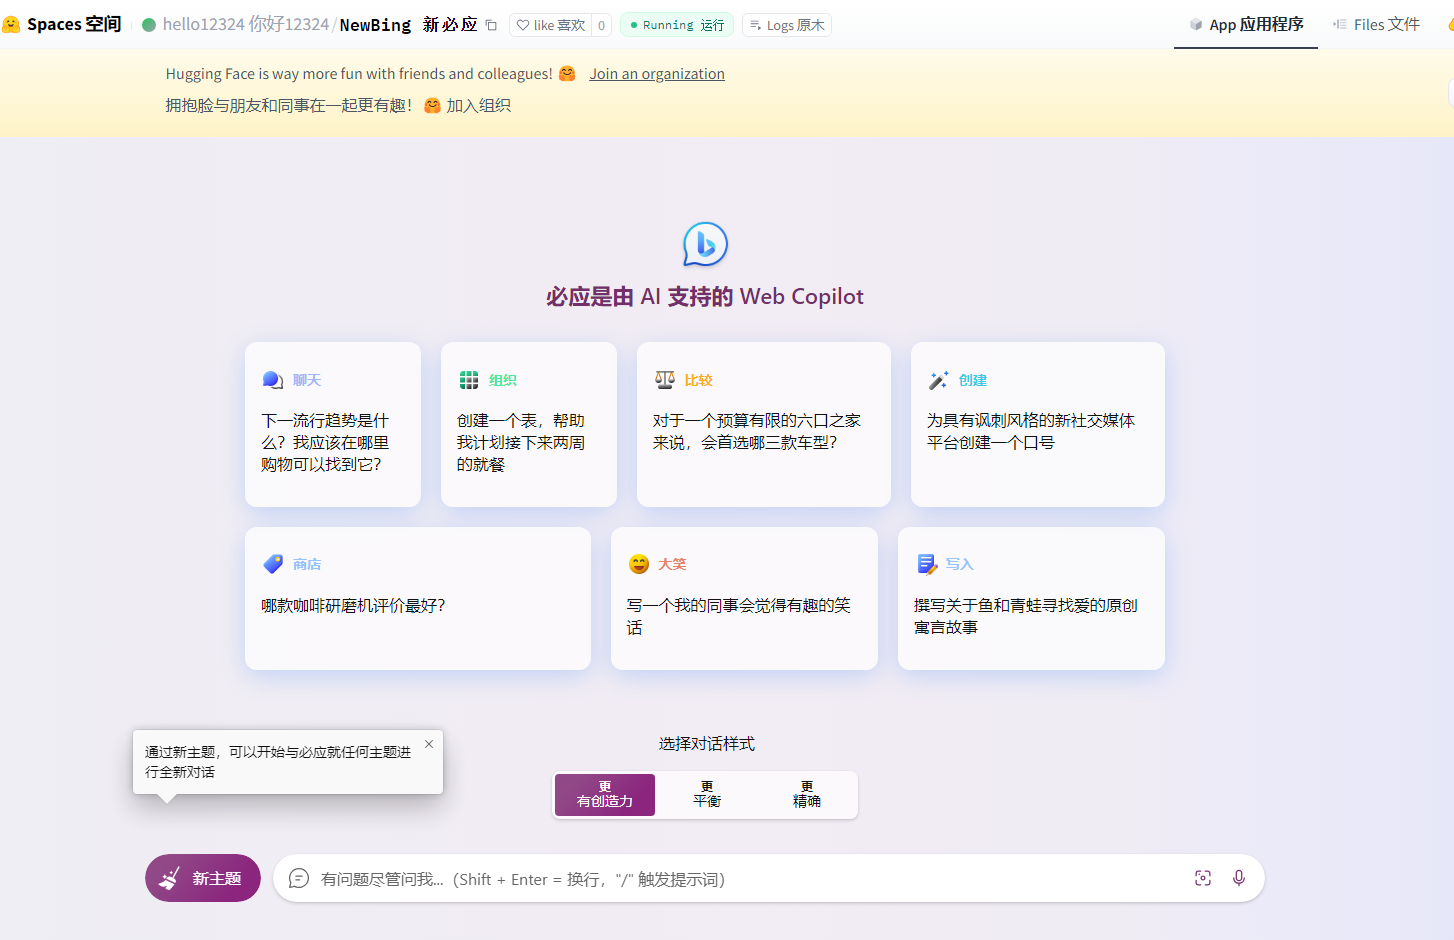Select the More Creative conversation style
Image resolution: width=1454 pixels, height=940 pixels.
605,795
